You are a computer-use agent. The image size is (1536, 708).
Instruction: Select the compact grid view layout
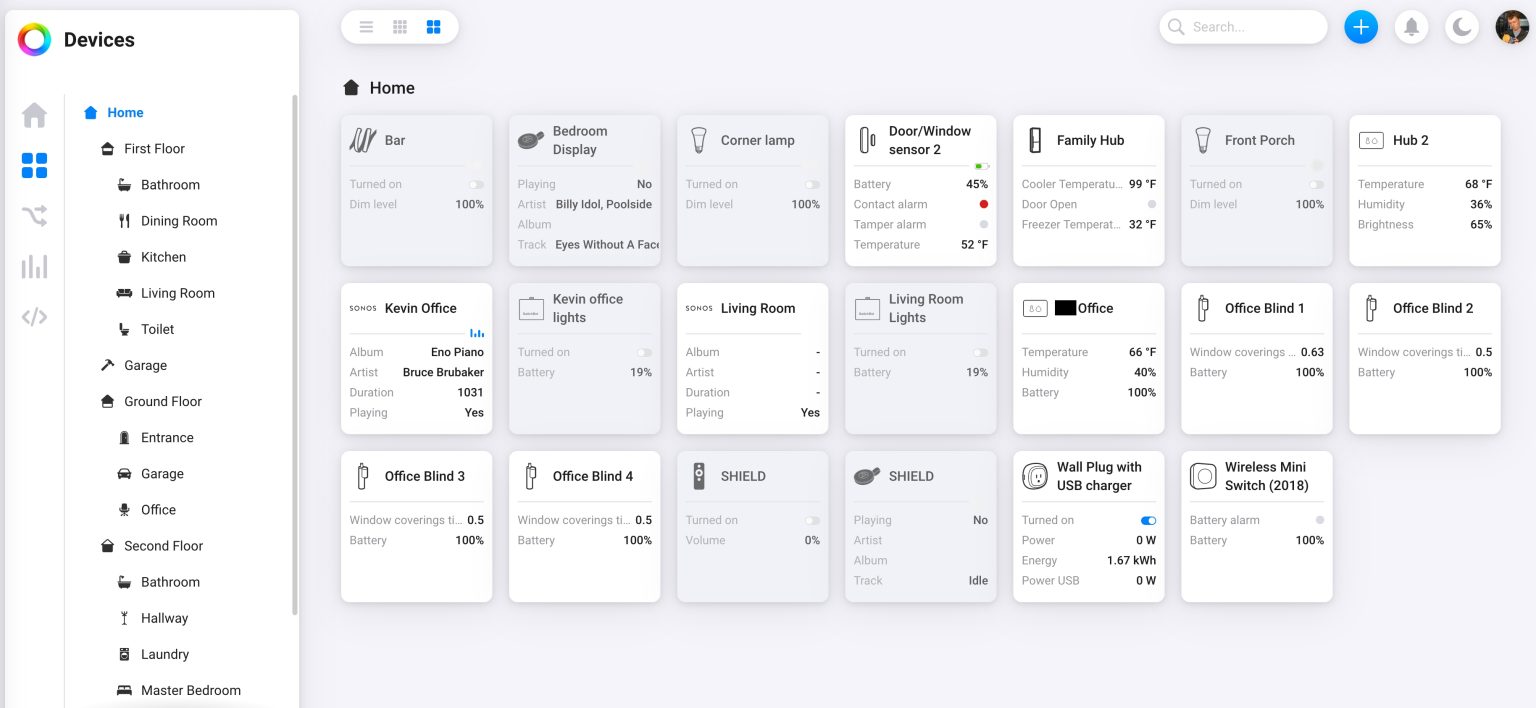pos(400,27)
